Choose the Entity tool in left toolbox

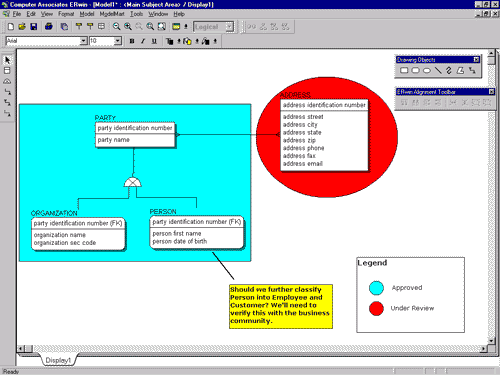click(x=7, y=71)
